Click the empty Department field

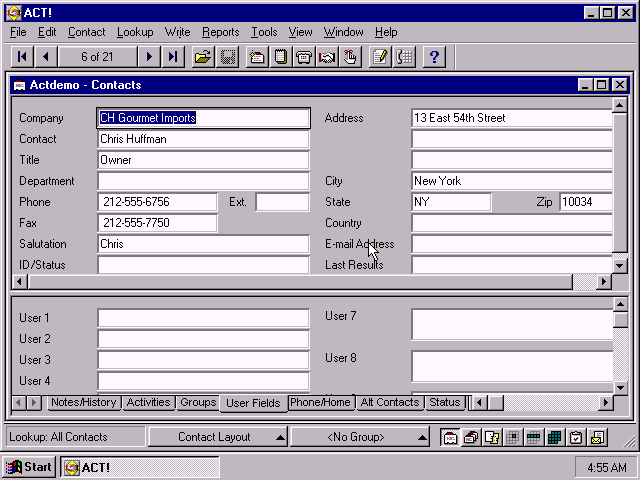[204, 181]
